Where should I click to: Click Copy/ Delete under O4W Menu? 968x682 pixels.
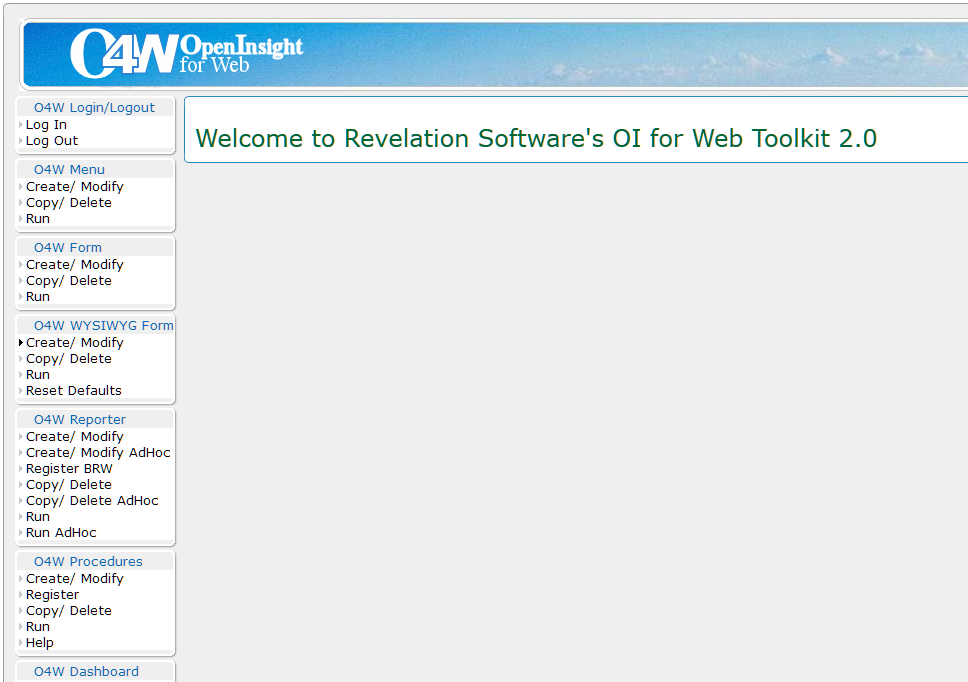tap(69, 202)
